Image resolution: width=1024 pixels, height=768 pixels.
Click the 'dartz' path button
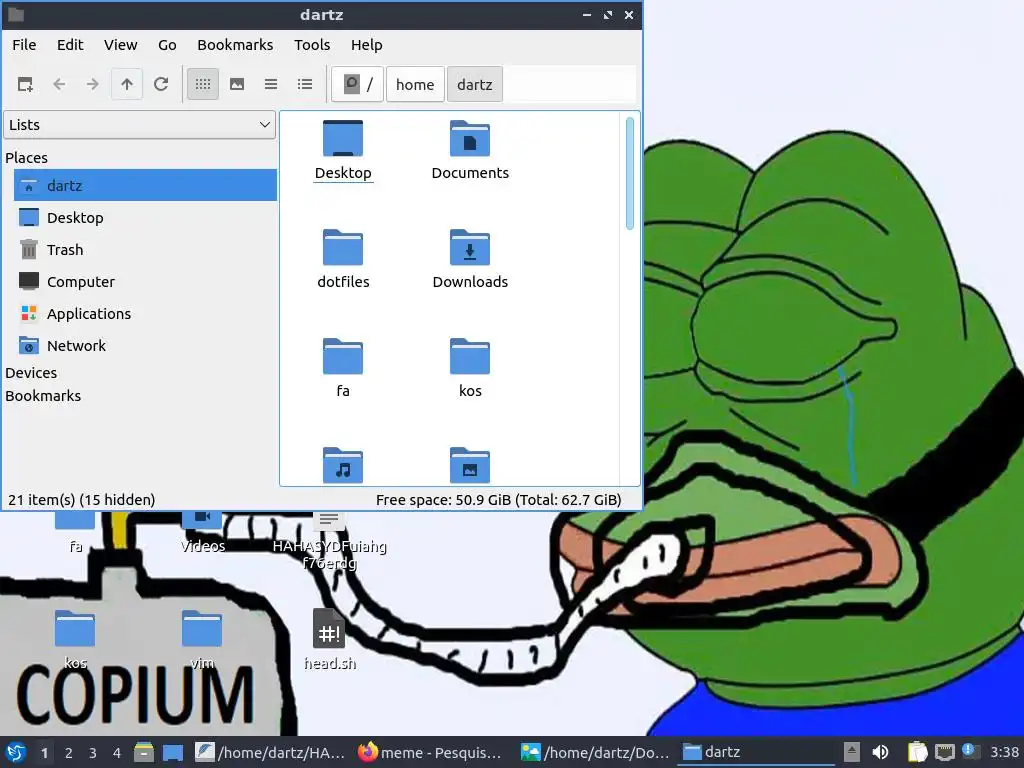pyautogui.click(x=475, y=84)
